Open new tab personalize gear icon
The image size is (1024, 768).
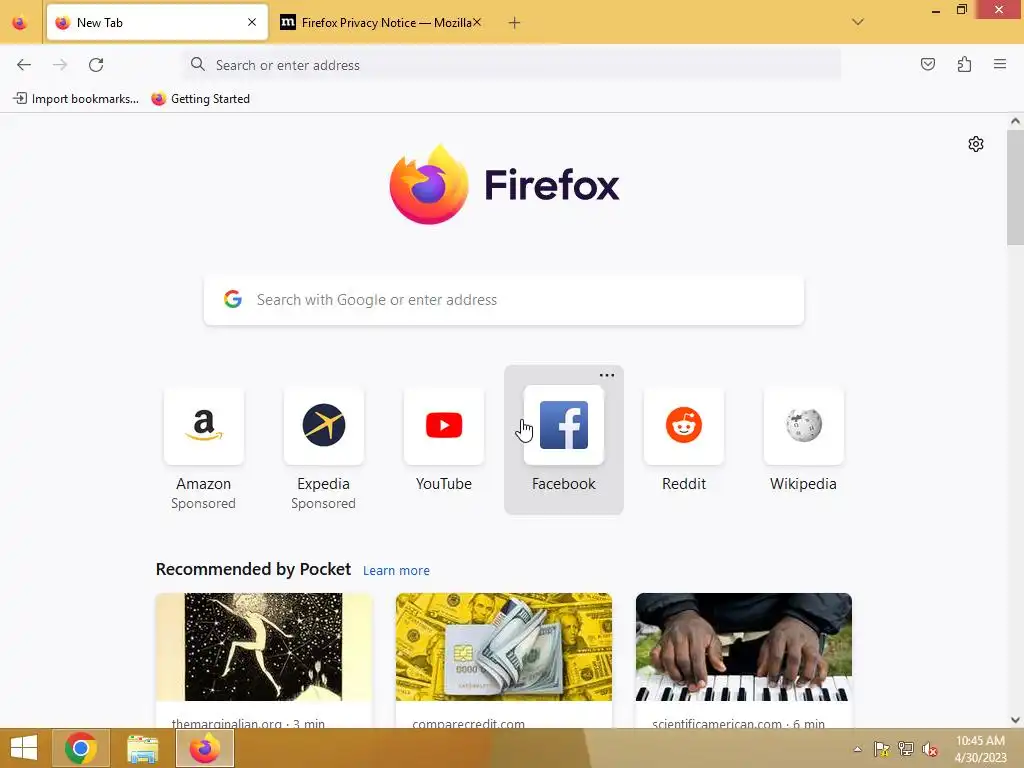[976, 144]
